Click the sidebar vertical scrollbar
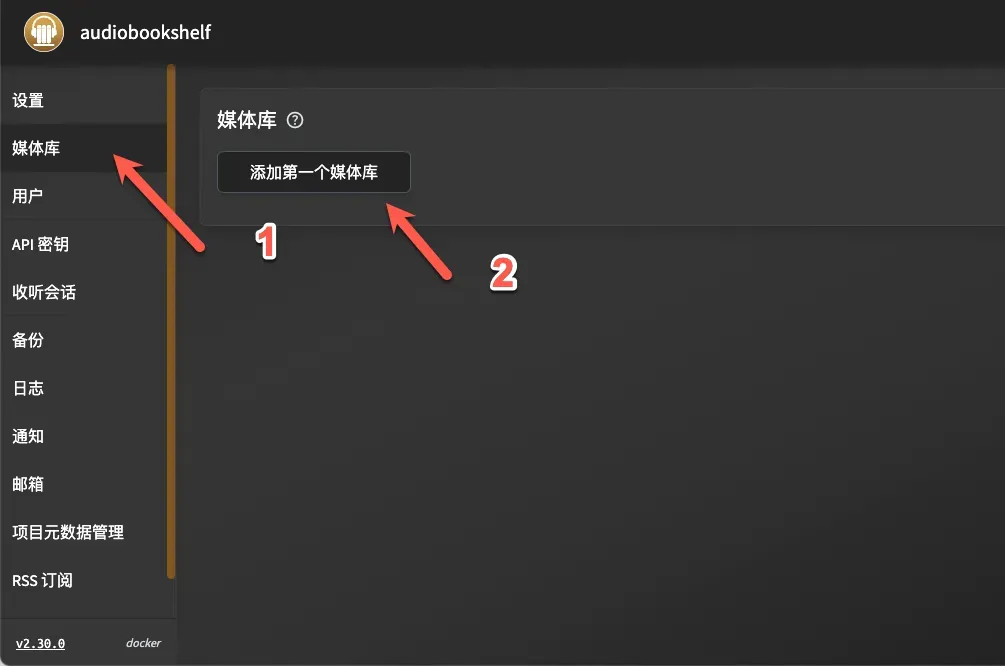This screenshot has width=1005, height=666. tap(171, 321)
